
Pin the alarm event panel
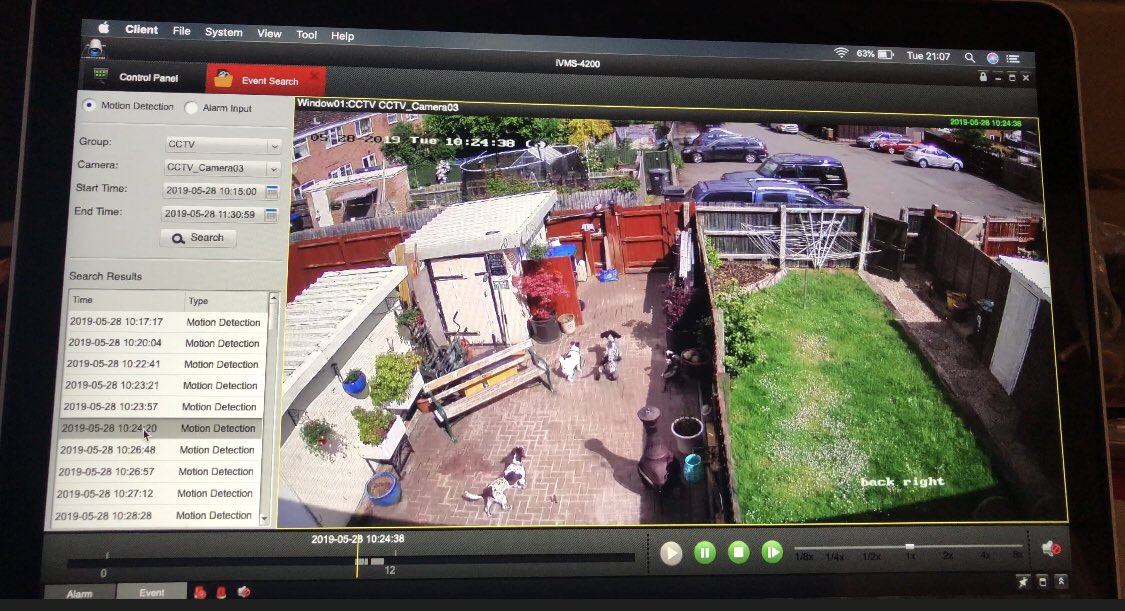pos(1022,582)
